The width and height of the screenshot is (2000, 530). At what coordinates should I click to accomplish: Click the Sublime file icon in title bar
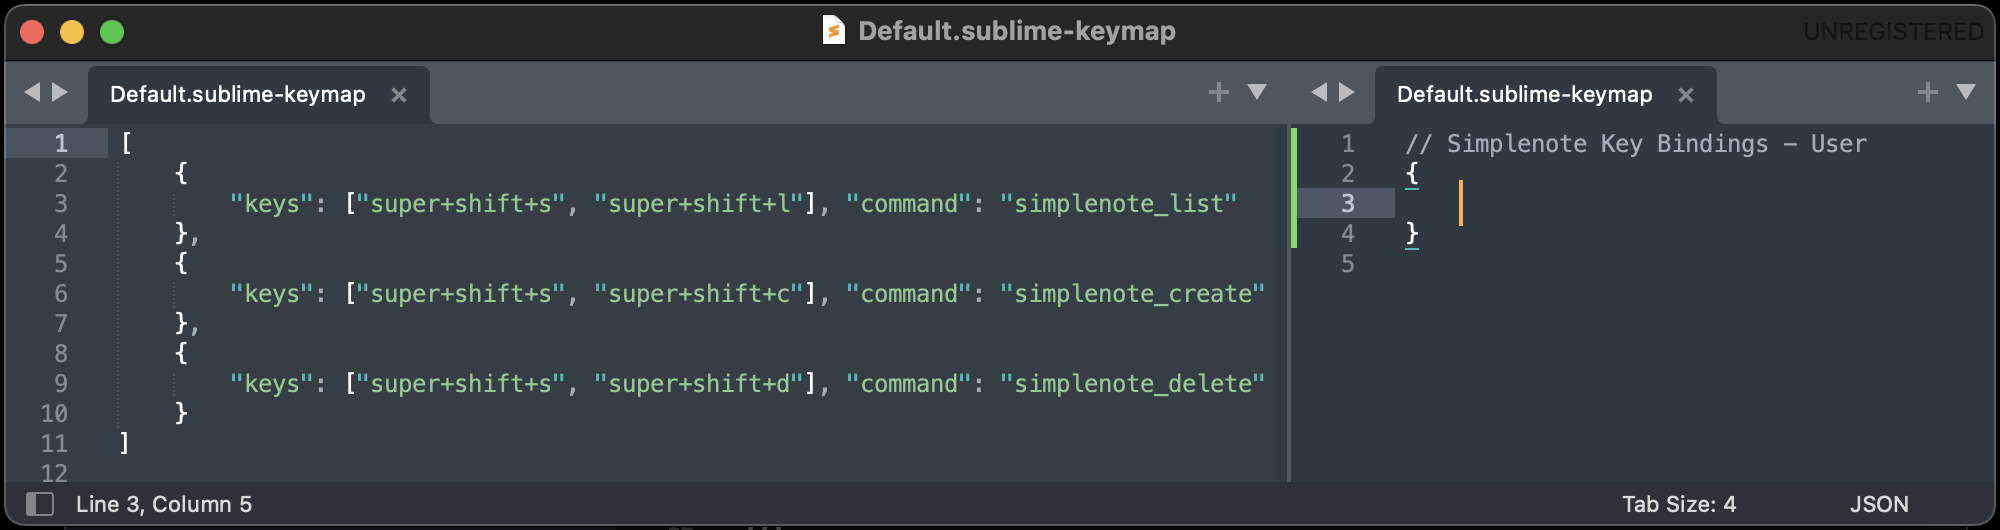click(833, 31)
